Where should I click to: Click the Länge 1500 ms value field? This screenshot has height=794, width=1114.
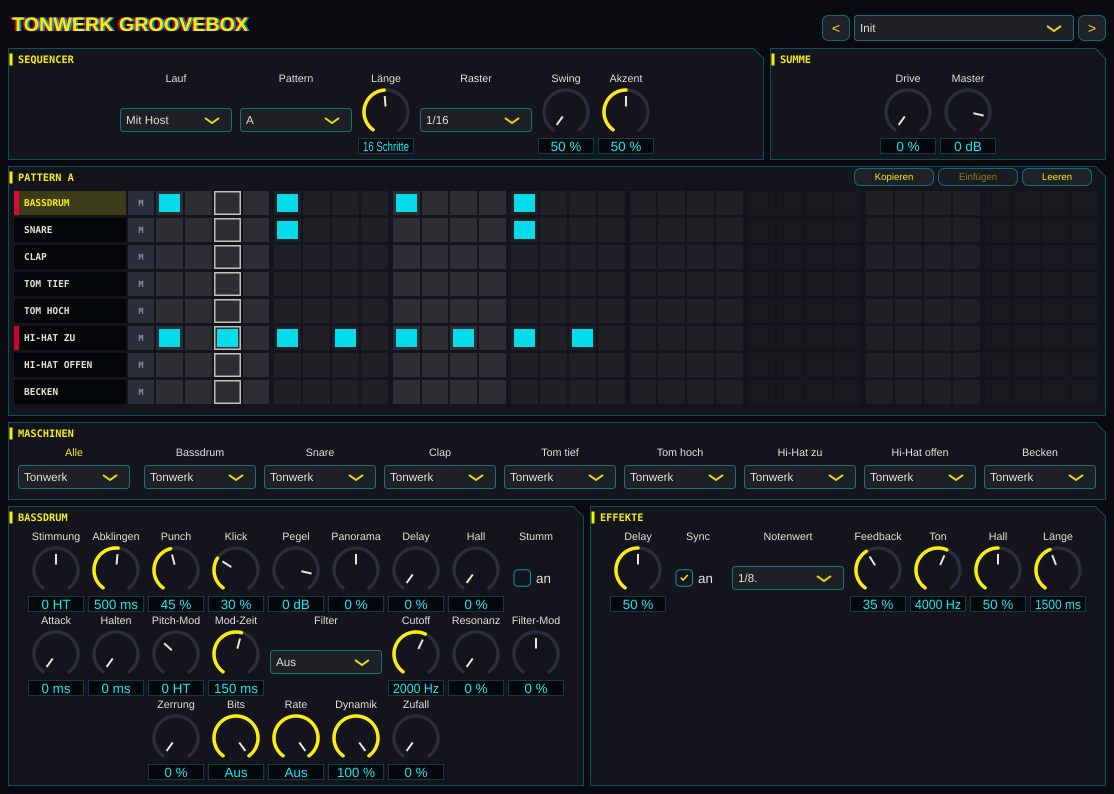click(x=1058, y=604)
